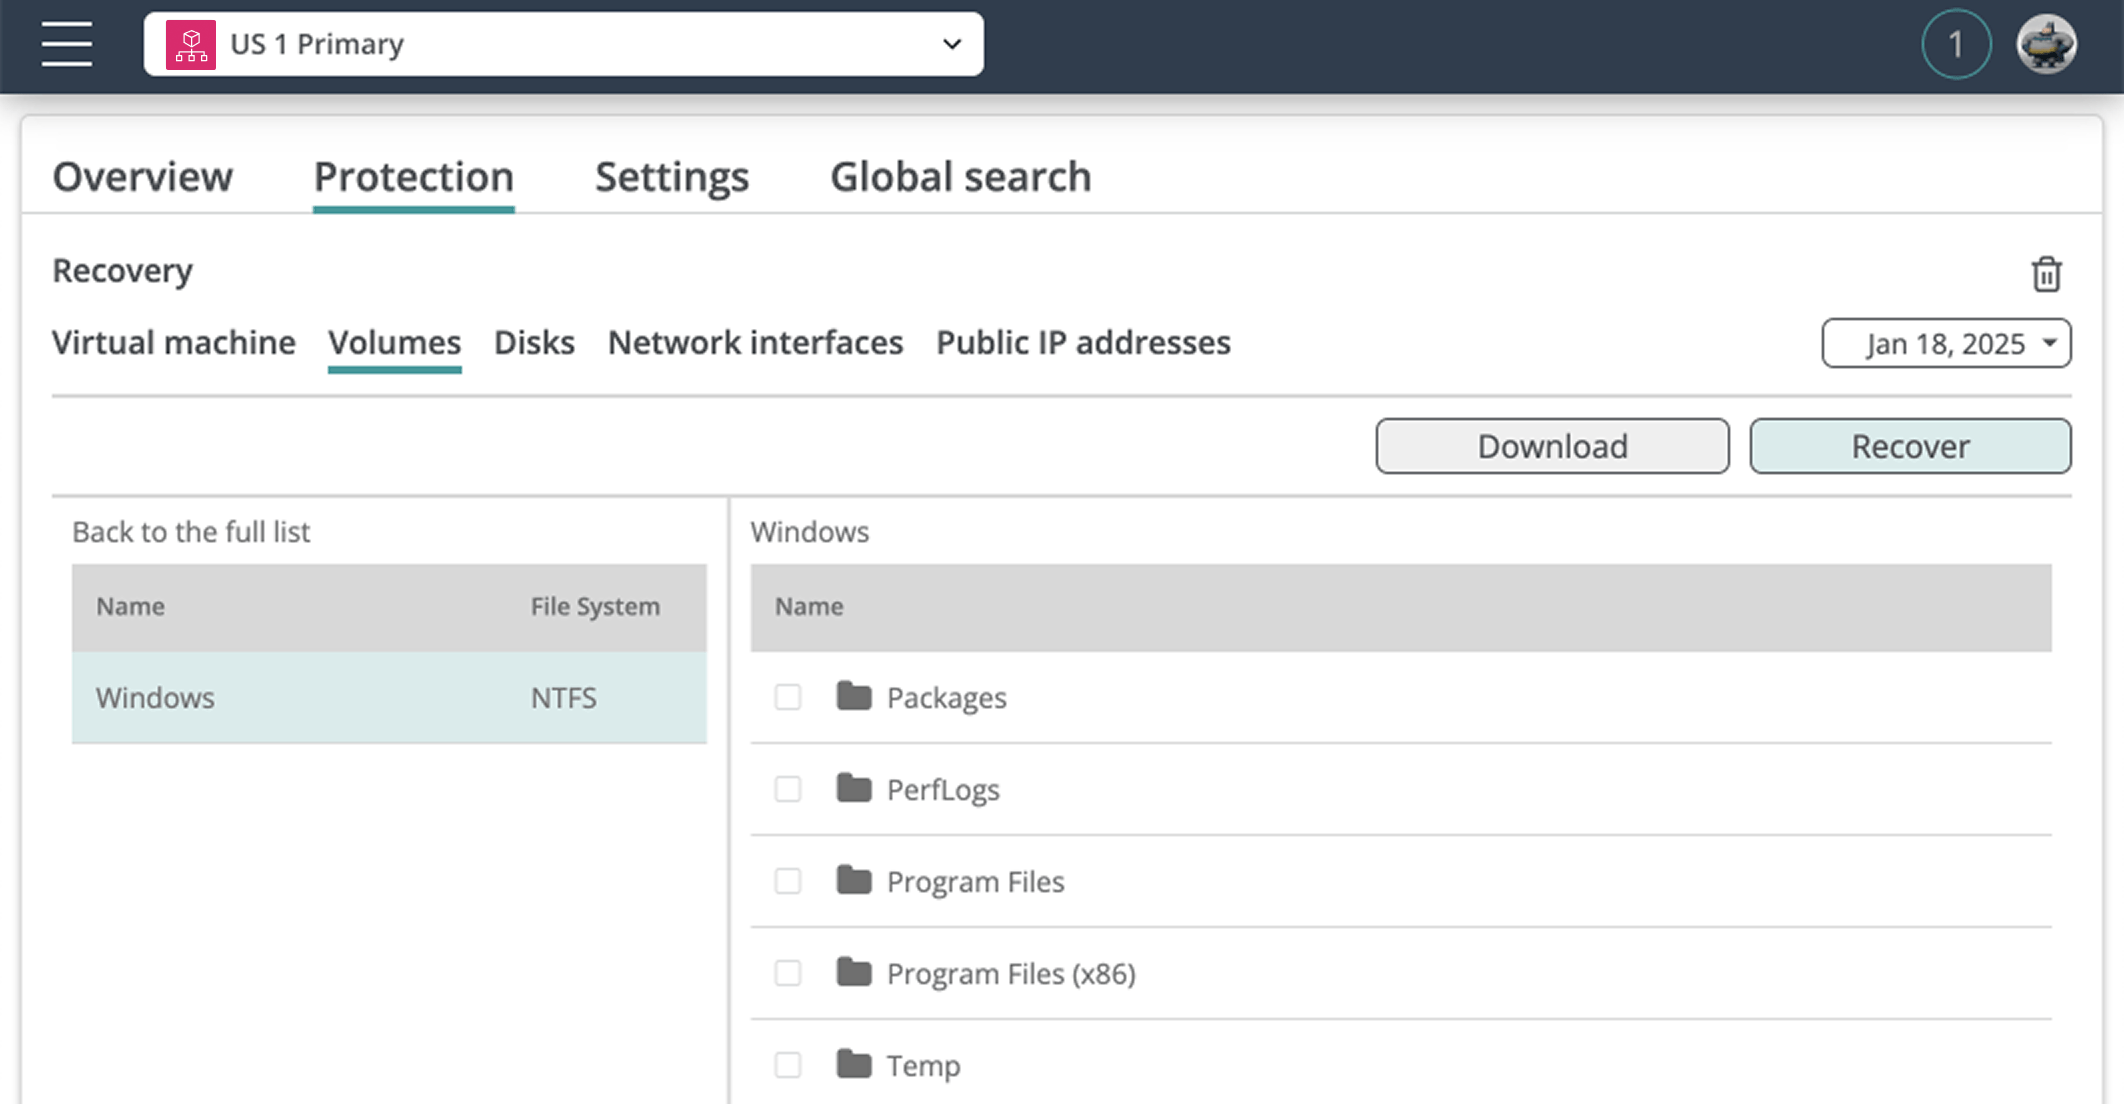The image size is (2124, 1104).
Task: Click Back to the full list
Action: [x=191, y=532]
